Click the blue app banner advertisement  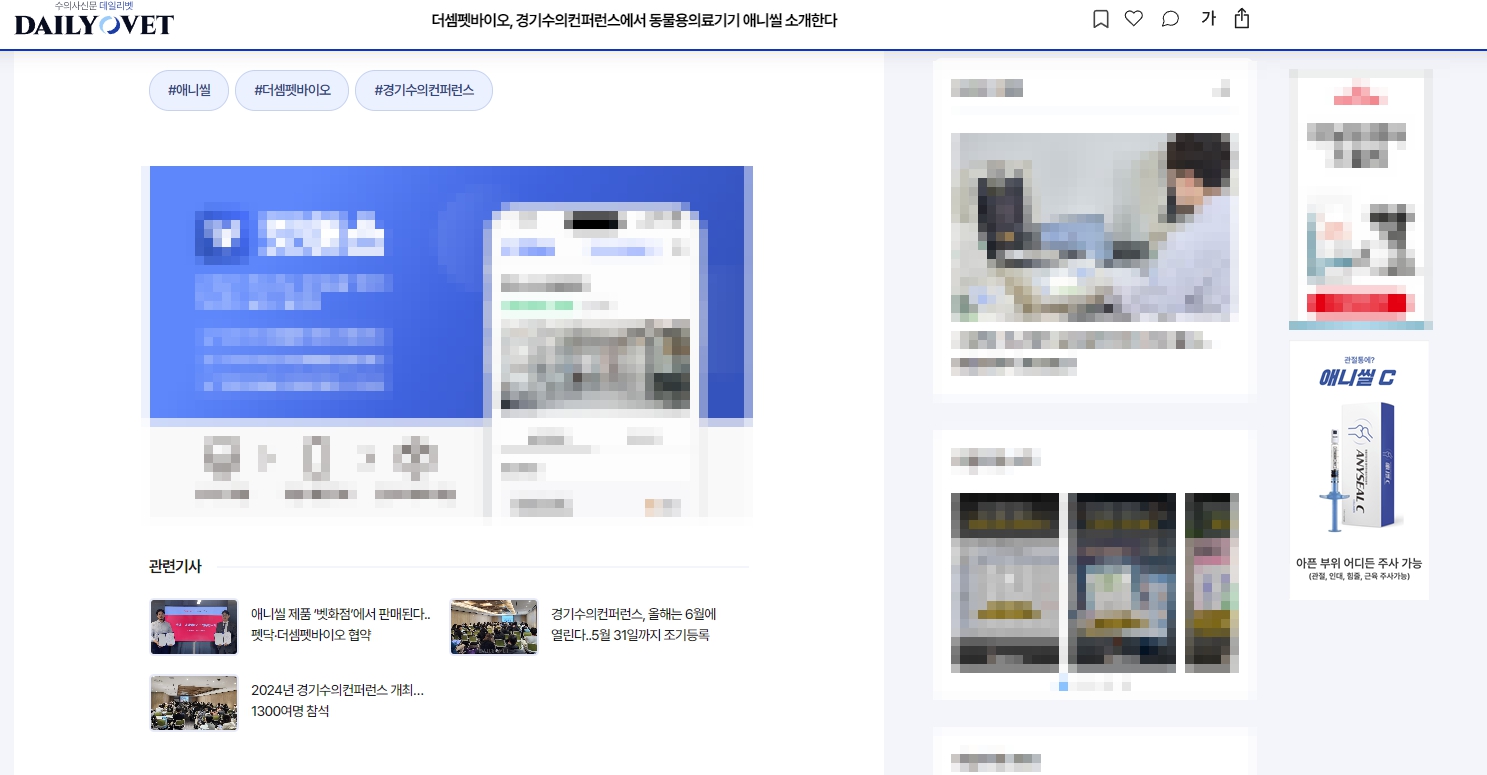(x=451, y=342)
